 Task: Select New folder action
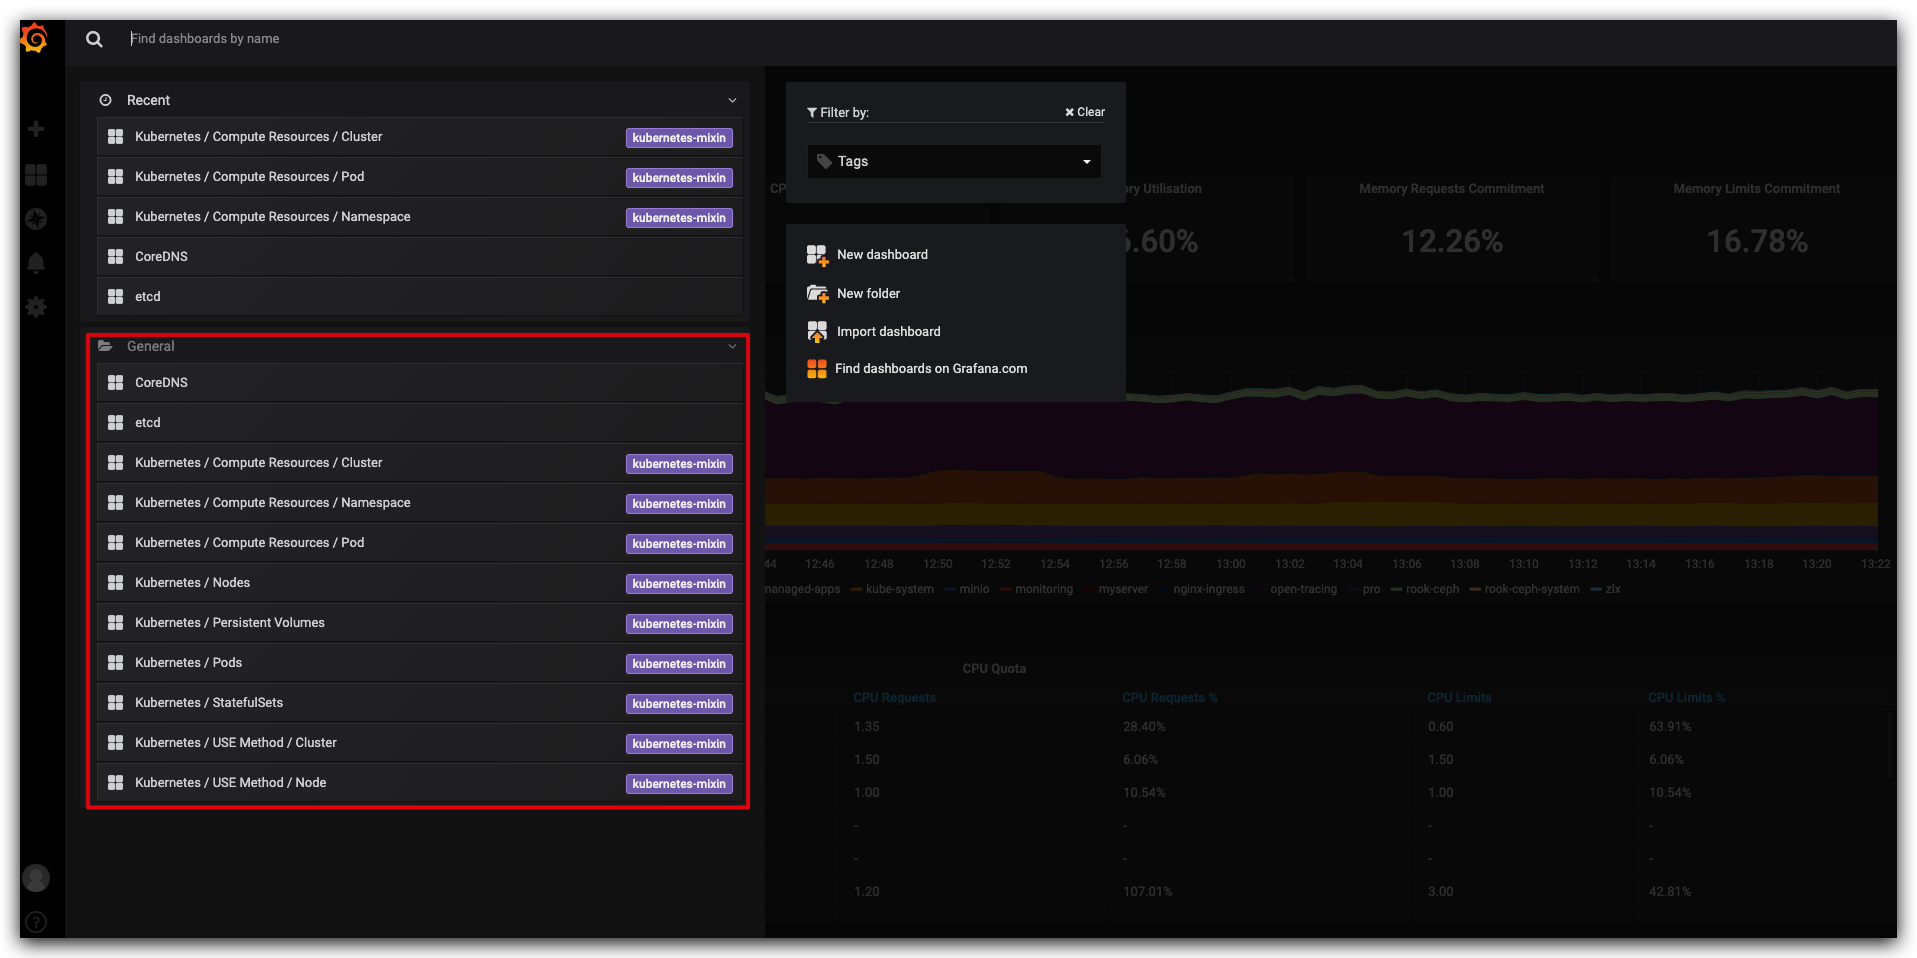point(868,294)
